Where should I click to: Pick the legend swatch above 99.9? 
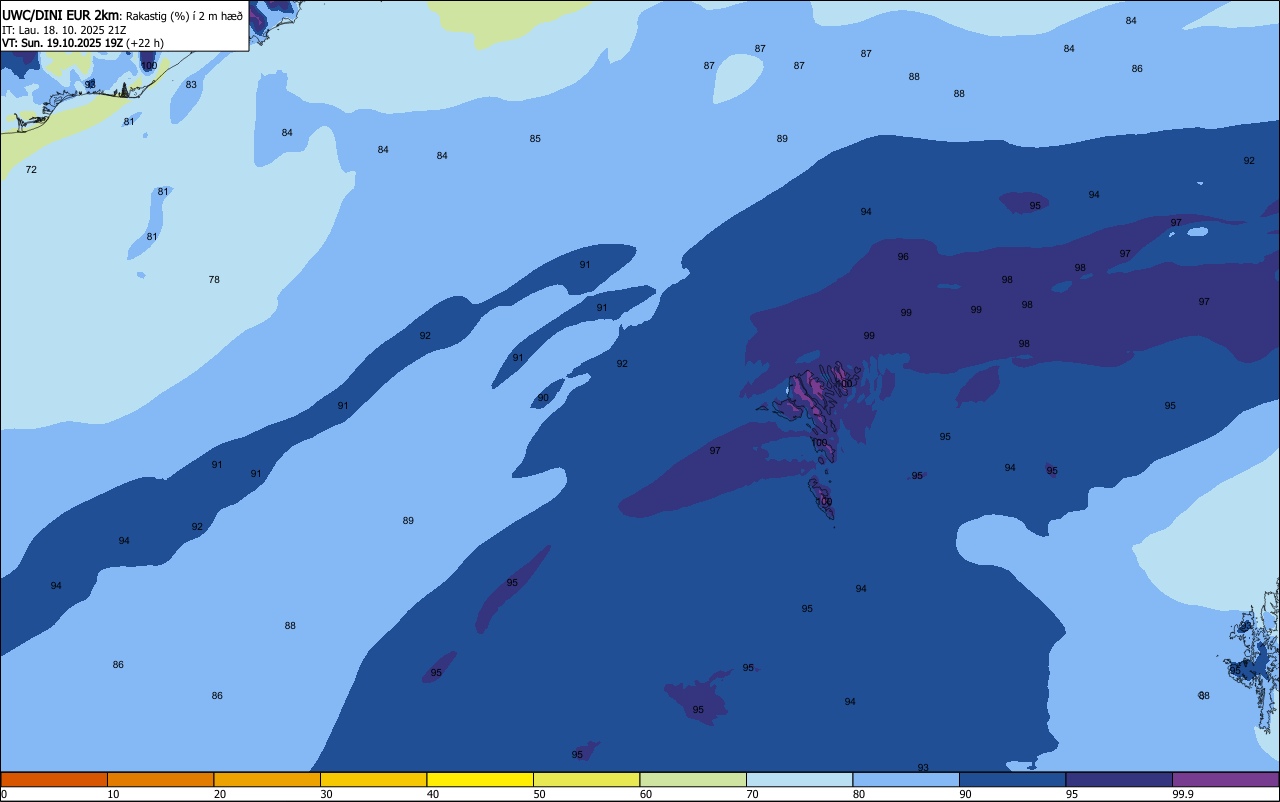(x=1225, y=779)
